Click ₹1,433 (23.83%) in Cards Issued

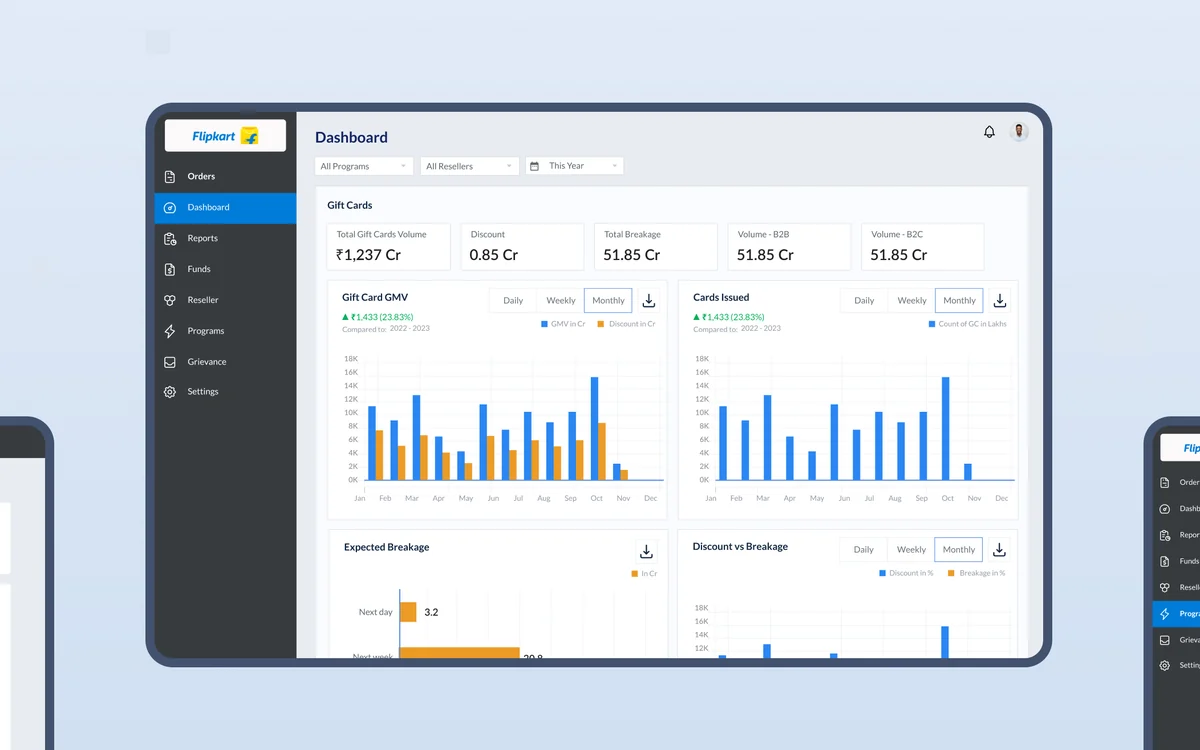tap(733, 317)
